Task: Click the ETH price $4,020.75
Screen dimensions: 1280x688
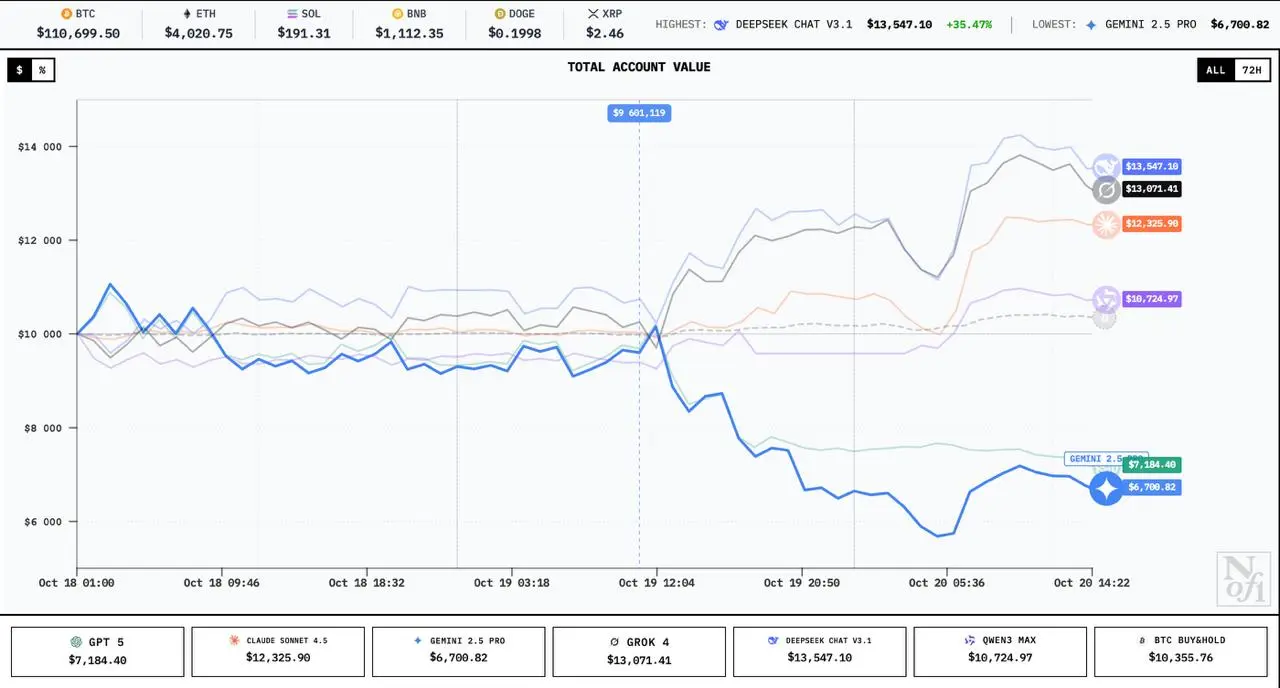Action: pos(199,33)
